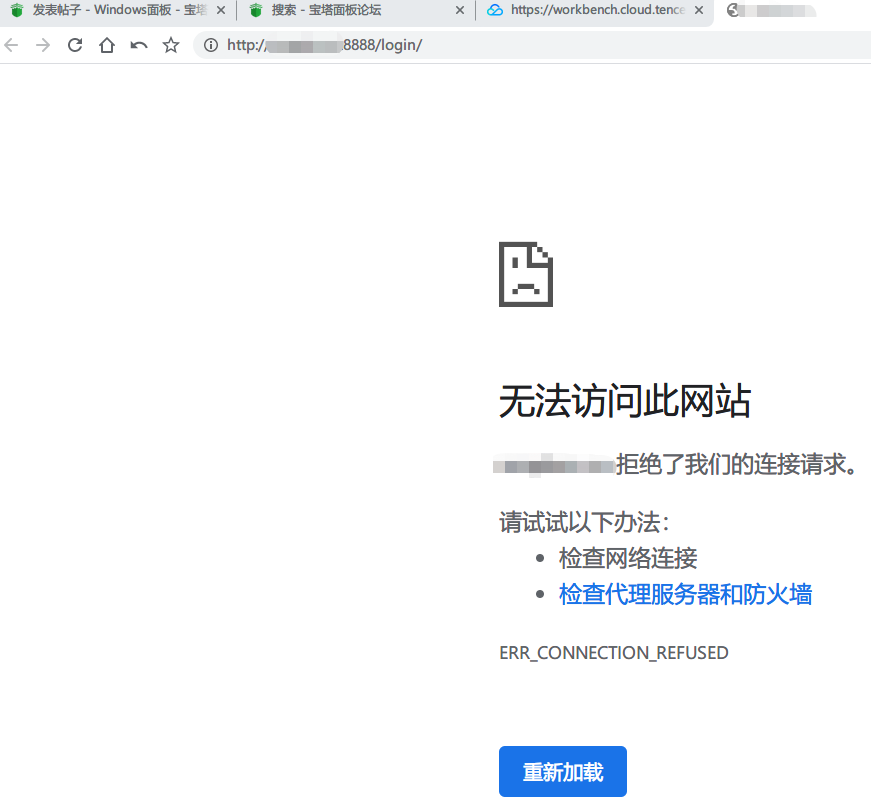Close the workbench.cloud.tencent tab
Screen dimensions: 871x810
tap(699, 10)
